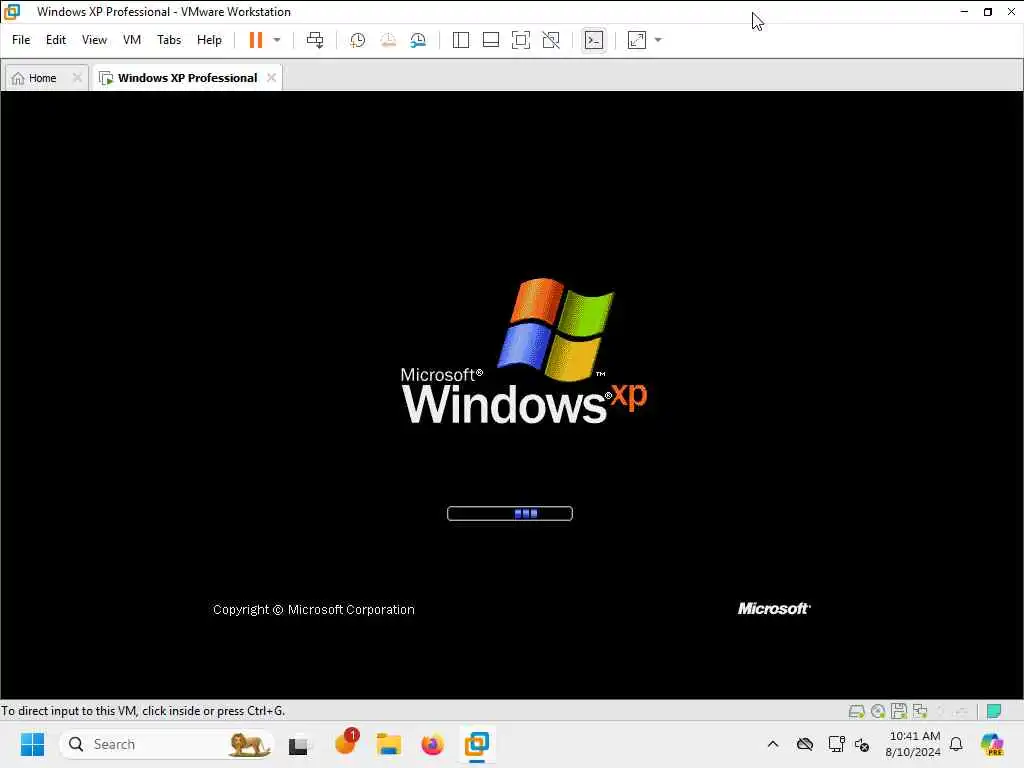Open the Copilot preview icon

tap(992, 744)
